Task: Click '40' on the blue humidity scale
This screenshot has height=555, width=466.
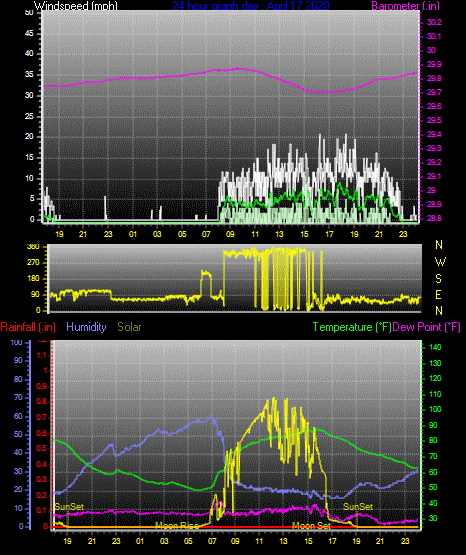Action: click(18, 452)
